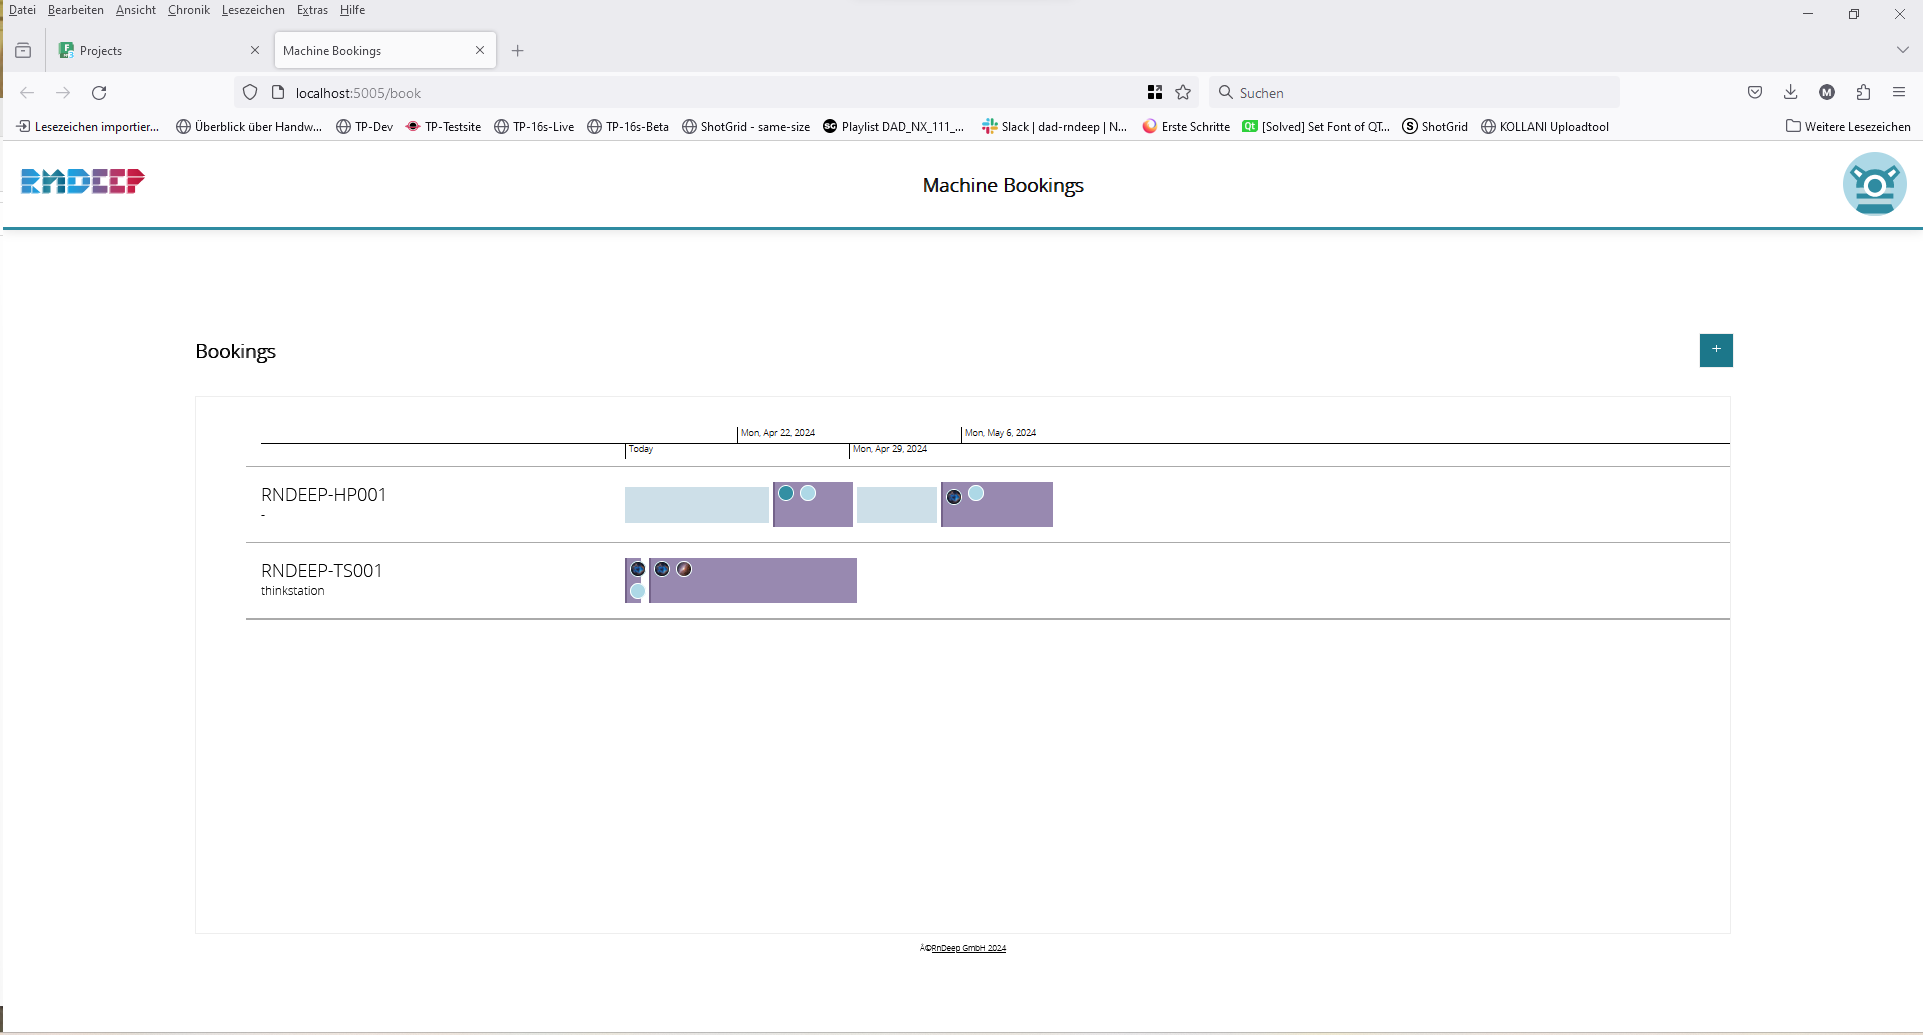Open the Chronik menu
The height and width of the screenshot is (1035, 1923).
(x=188, y=10)
